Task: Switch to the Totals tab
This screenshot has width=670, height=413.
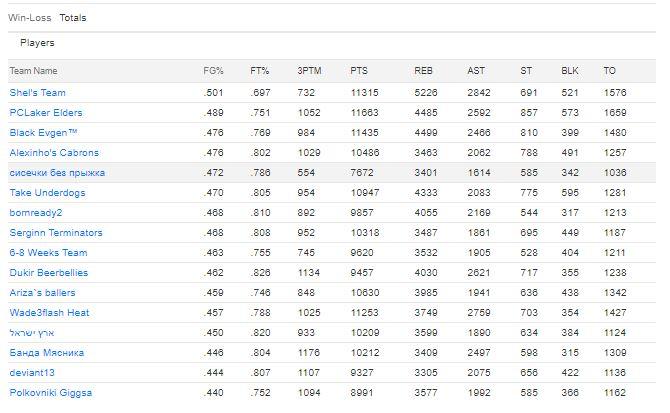Action: [73, 18]
